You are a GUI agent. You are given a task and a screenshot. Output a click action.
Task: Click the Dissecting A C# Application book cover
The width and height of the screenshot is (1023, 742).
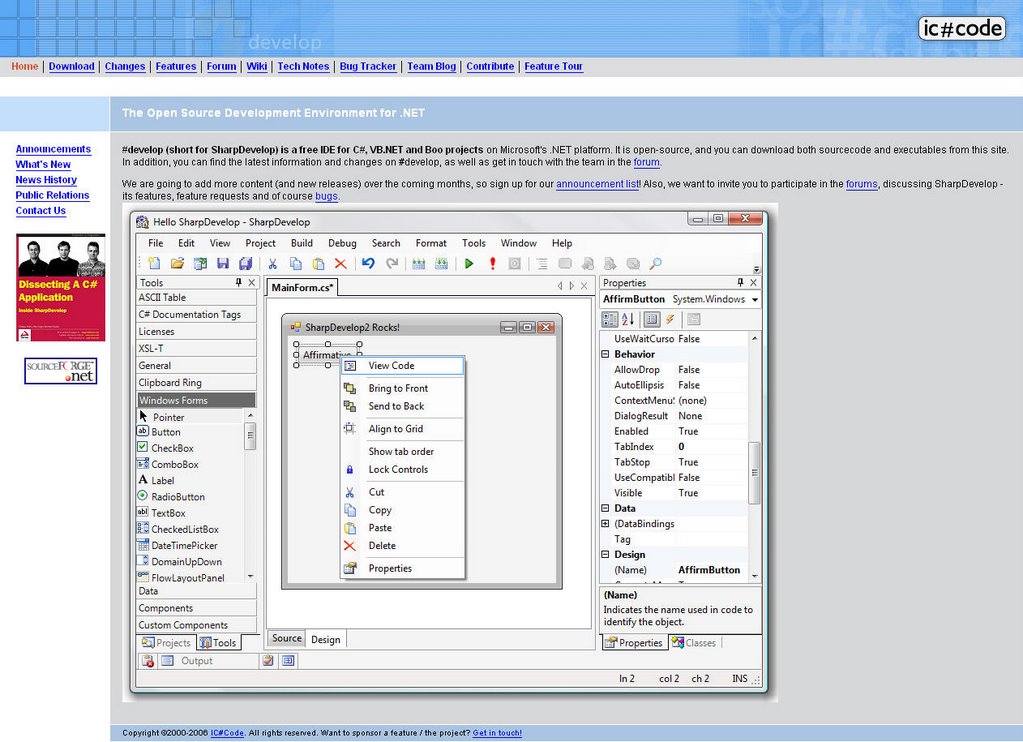[61, 287]
